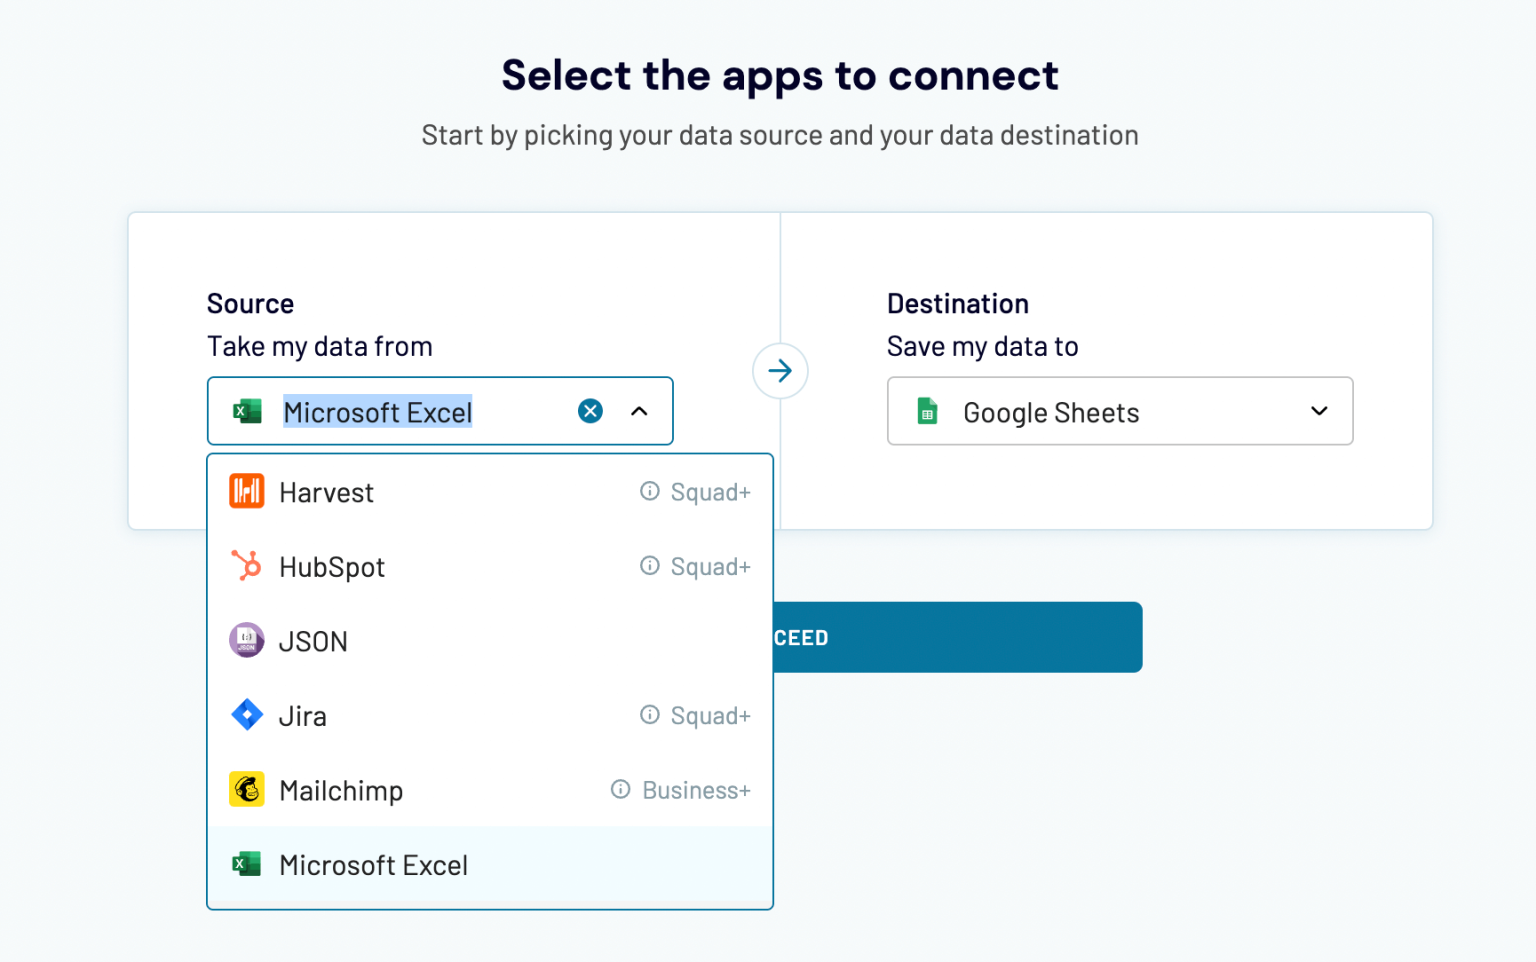Choose HubSpot from the source list

[x=331, y=566]
